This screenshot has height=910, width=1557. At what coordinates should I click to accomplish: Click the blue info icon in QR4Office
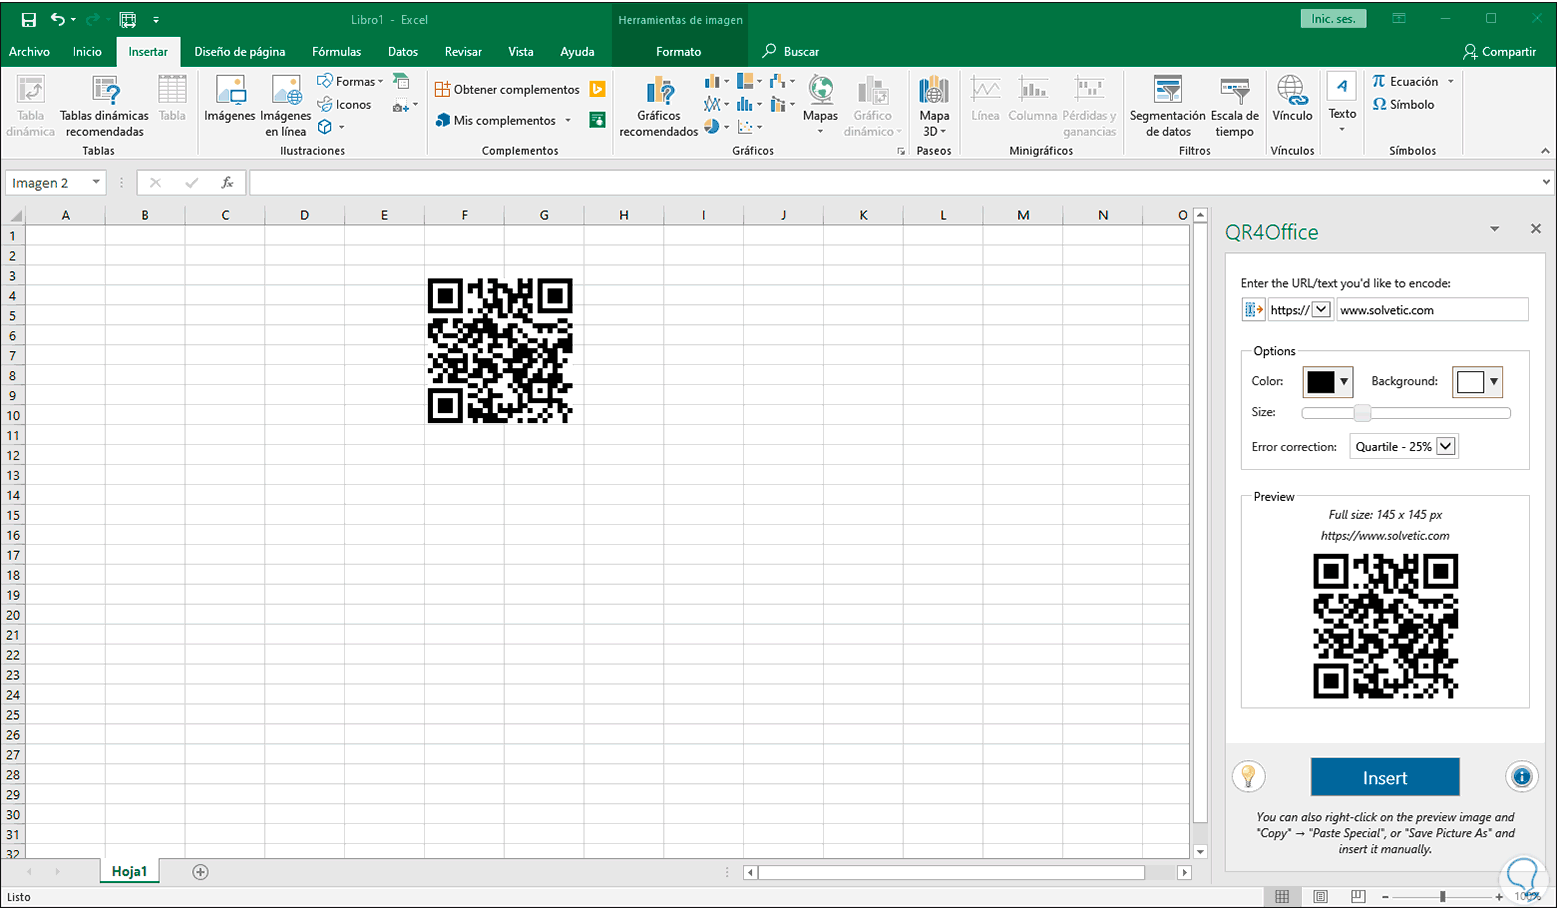1521,776
